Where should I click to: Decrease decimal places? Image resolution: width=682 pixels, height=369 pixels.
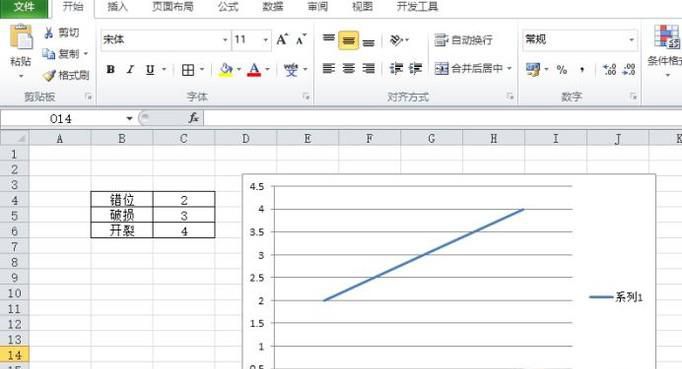click(629, 69)
